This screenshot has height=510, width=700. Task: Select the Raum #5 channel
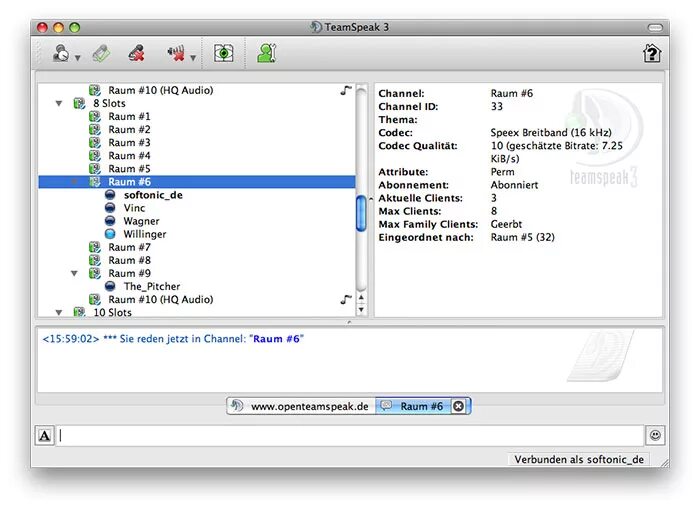pyautogui.click(x=129, y=169)
